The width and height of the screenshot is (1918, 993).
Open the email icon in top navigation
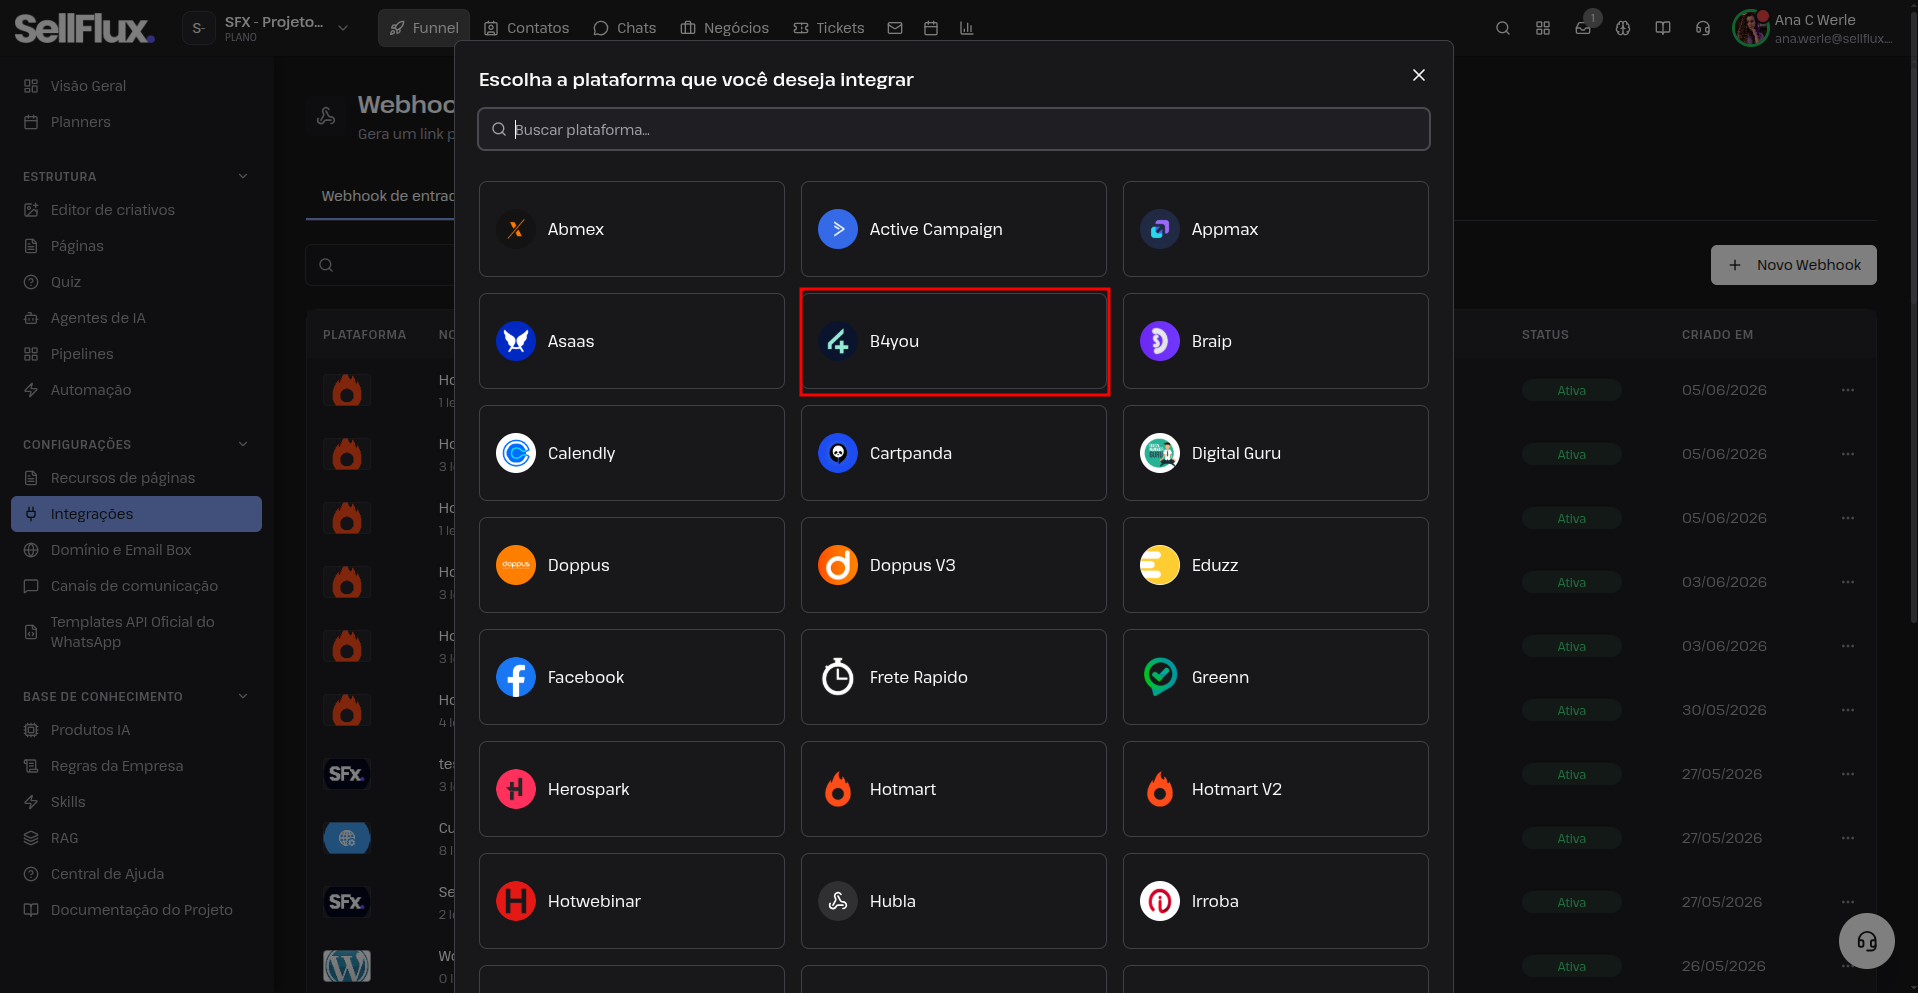[895, 28]
